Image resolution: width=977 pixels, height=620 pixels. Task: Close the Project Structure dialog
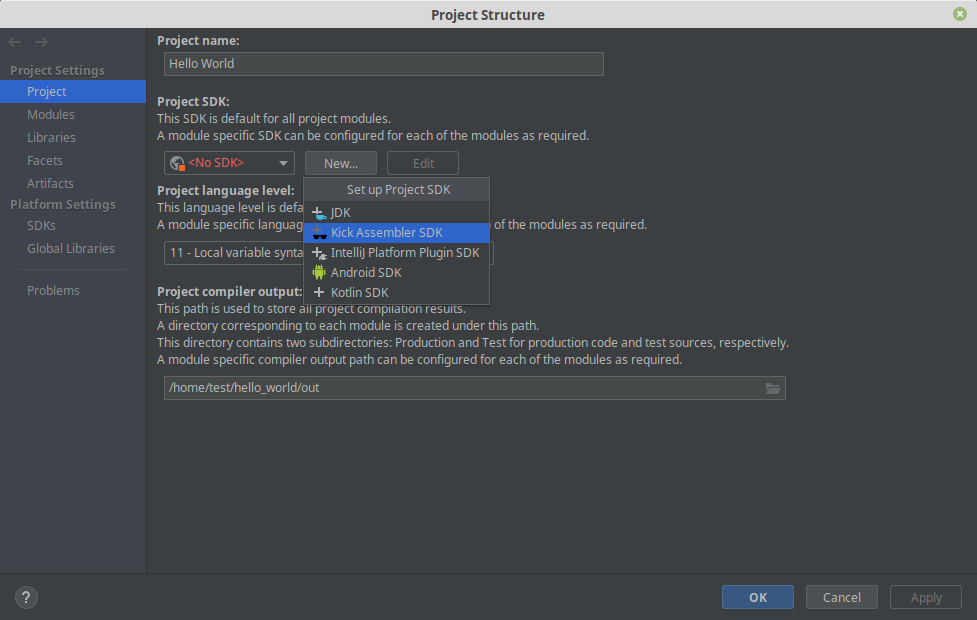(x=960, y=14)
